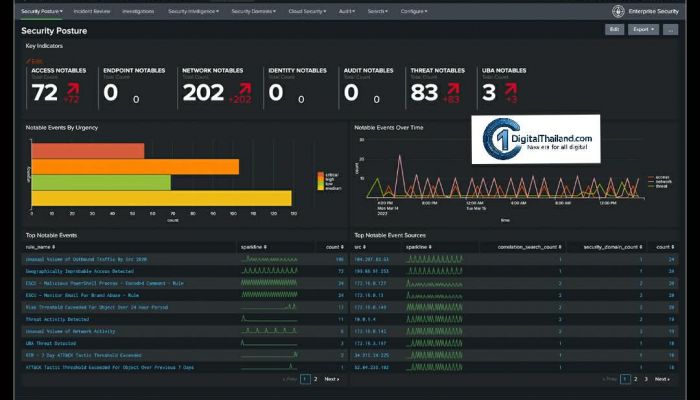The height and width of the screenshot is (400, 700).
Task: Open the Export dropdown
Action: point(644,30)
